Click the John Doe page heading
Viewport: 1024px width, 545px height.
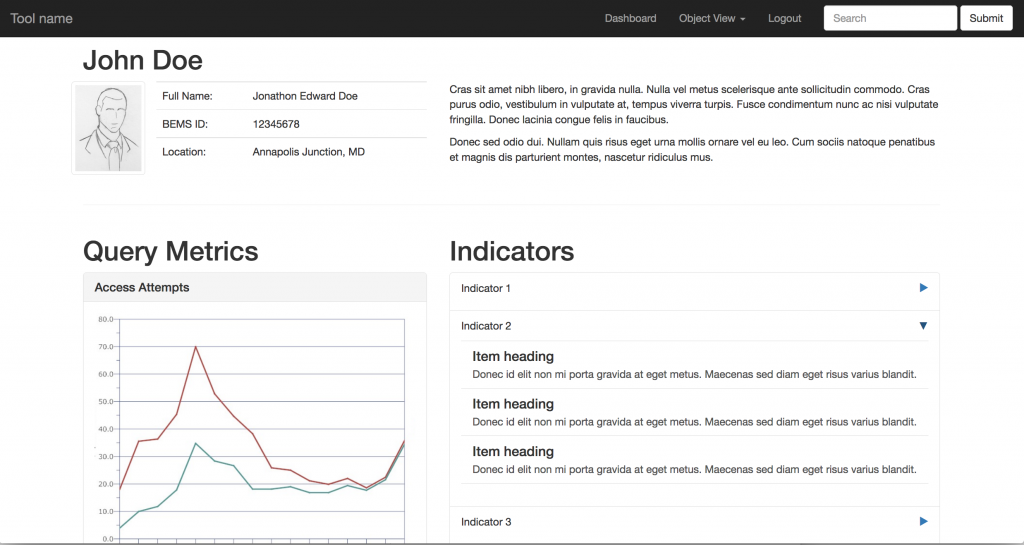point(142,60)
